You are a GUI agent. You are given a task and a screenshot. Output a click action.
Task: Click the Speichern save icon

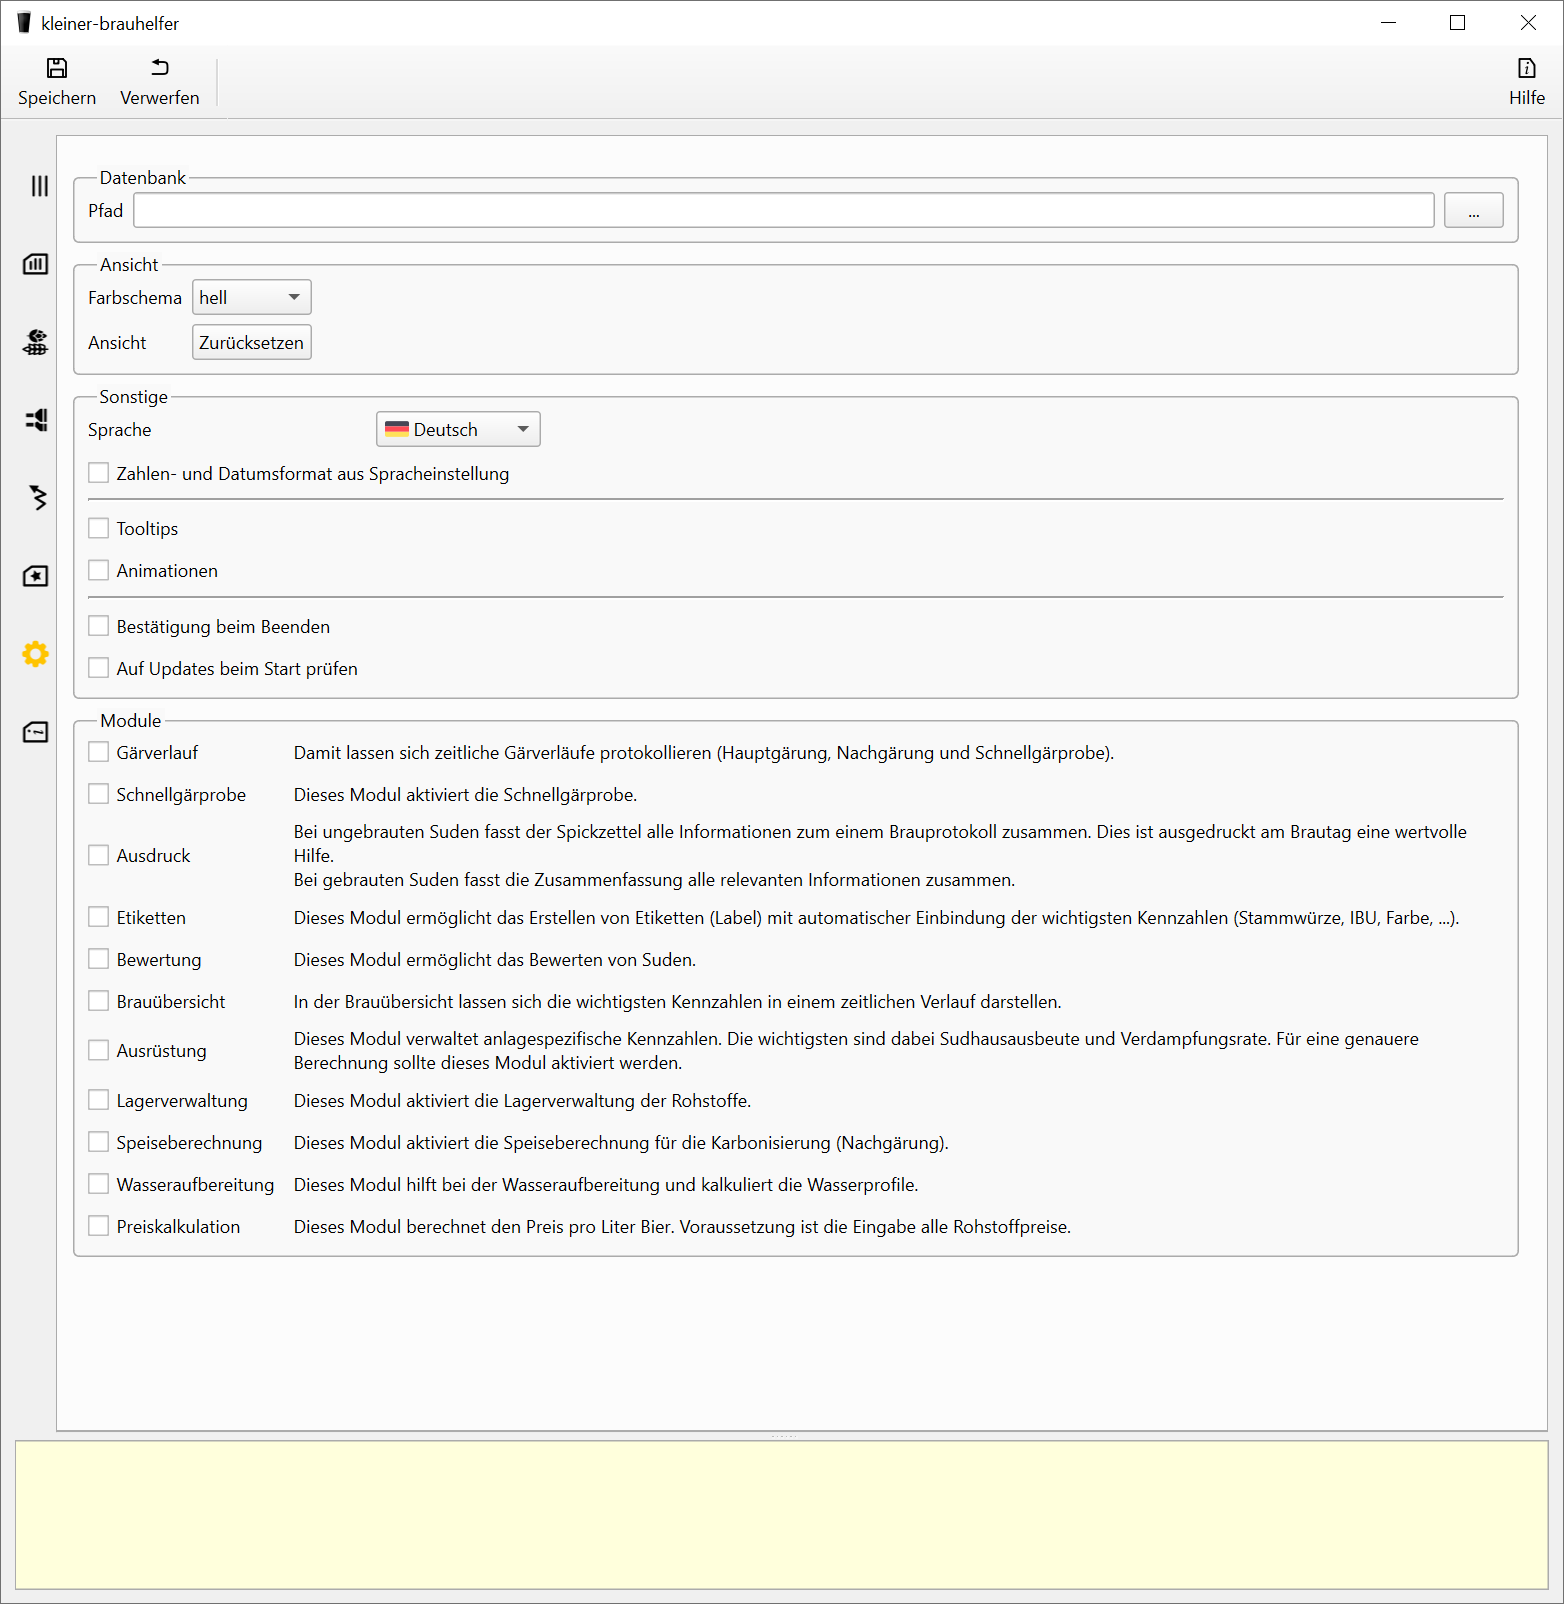(57, 68)
